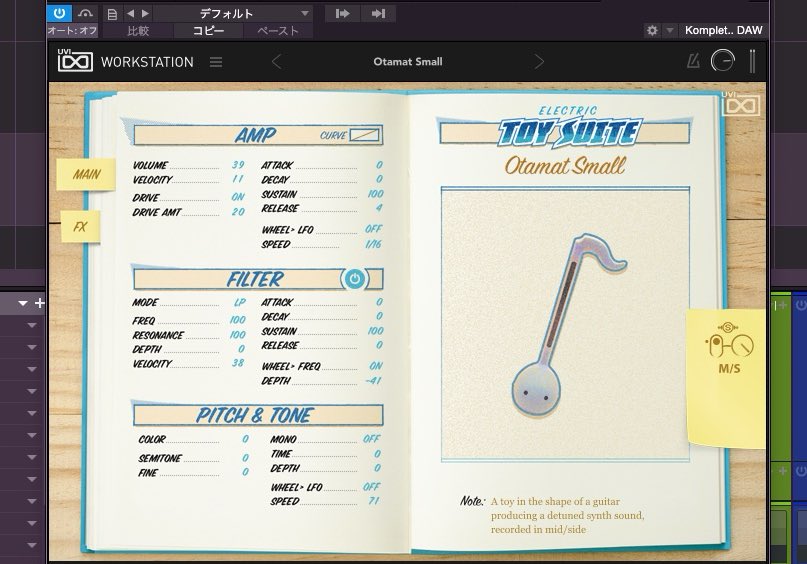Click the AMP RELEASE value 4
The width and height of the screenshot is (807, 564).
[x=379, y=208]
